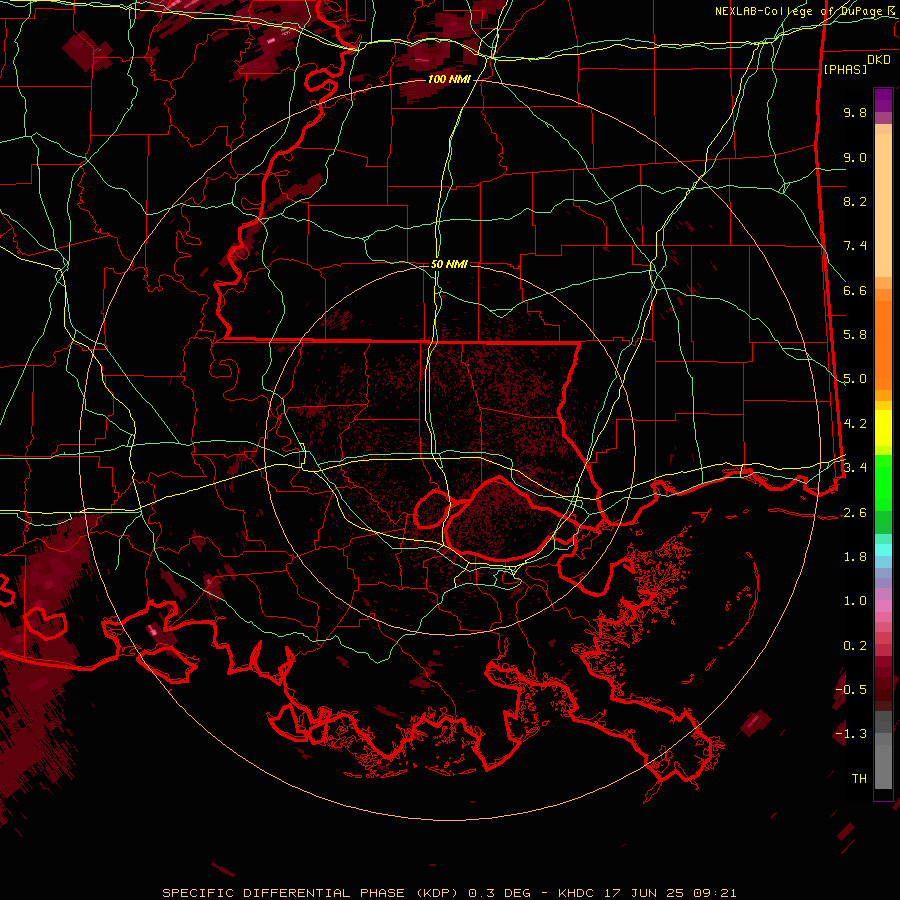Image resolution: width=900 pixels, height=900 pixels.
Task: Click the yellow segment of the color bar
Action: tap(883, 428)
